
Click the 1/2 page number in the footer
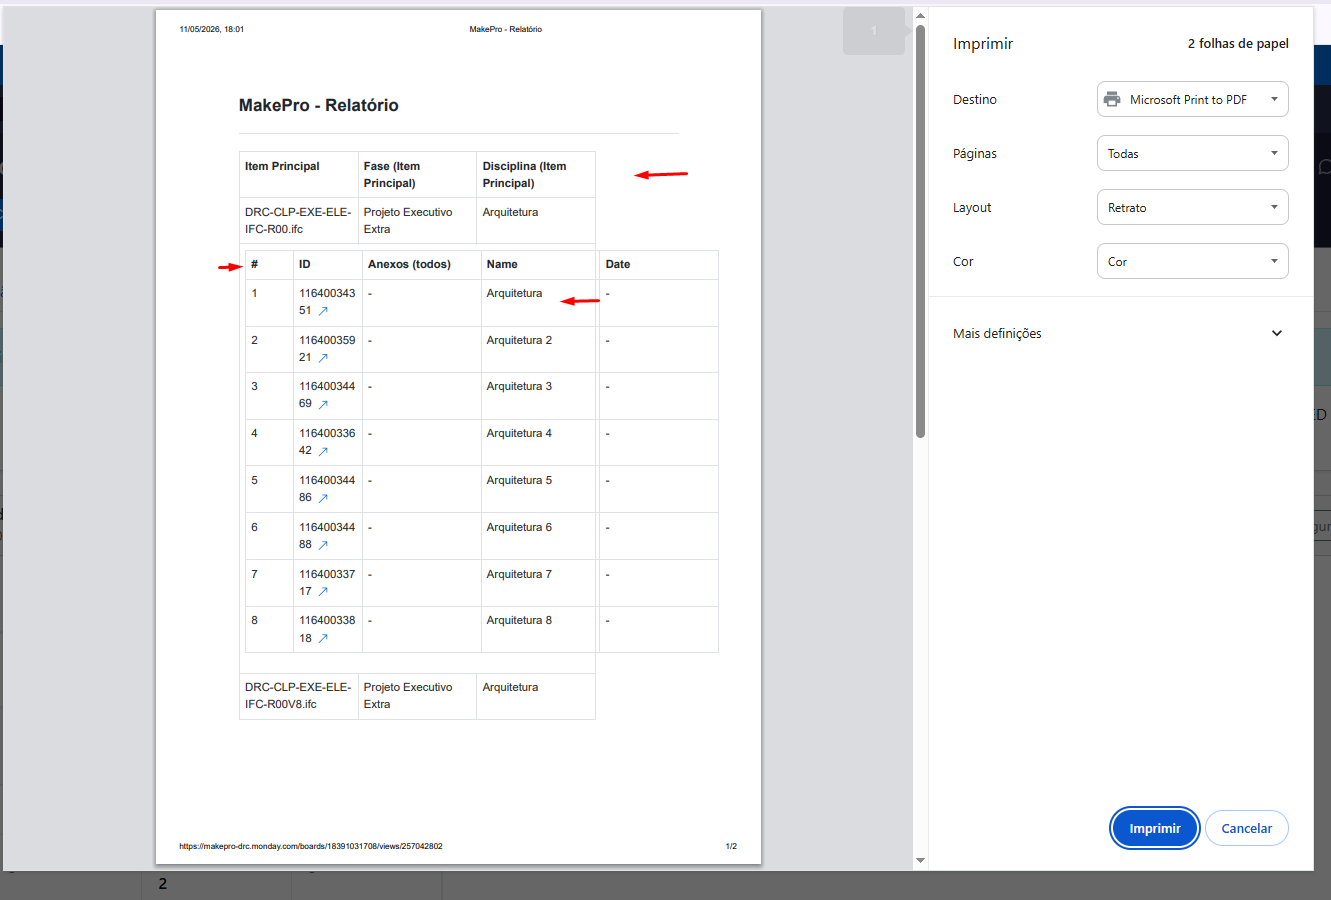[731, 847]
